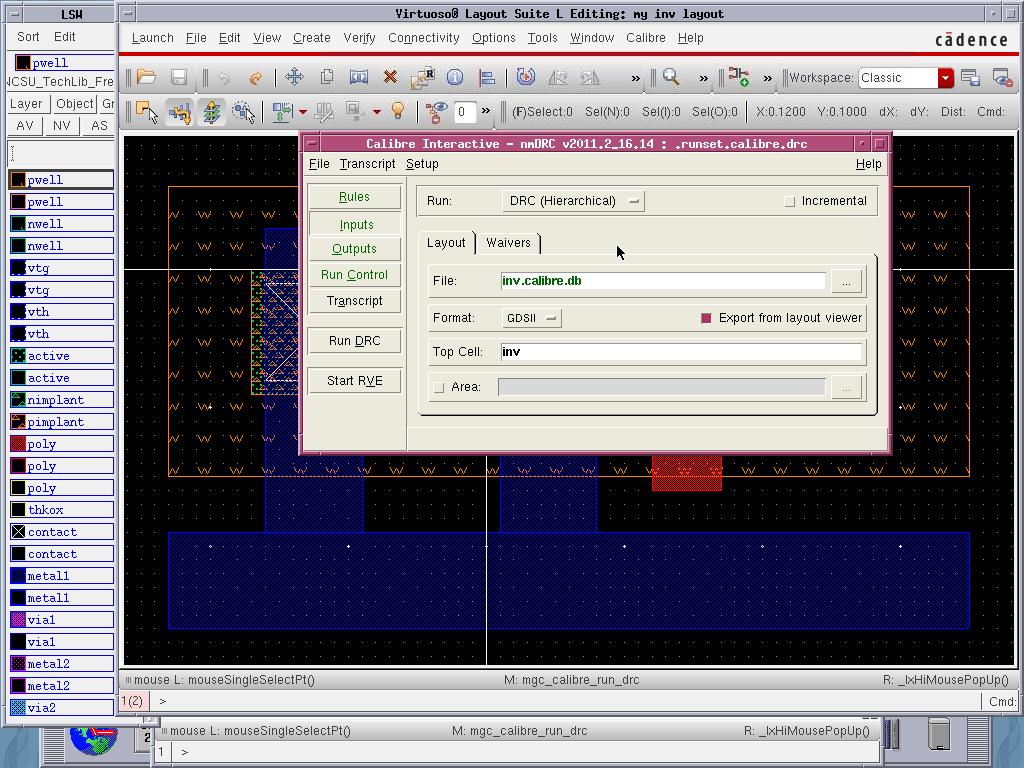Click the workspace eye icon at far right
Screen dimensions: 1024x768
1002,78
